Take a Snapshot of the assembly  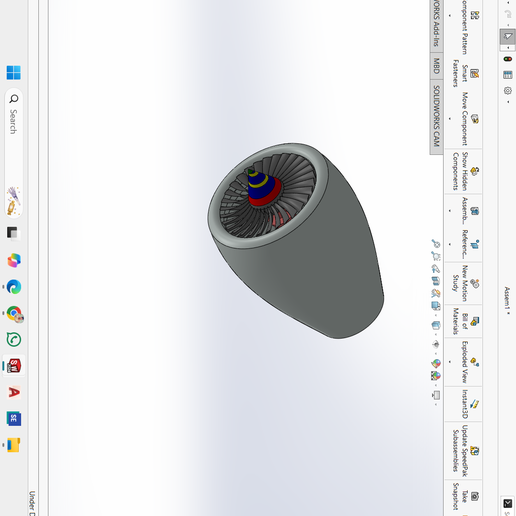coord(475,496)
